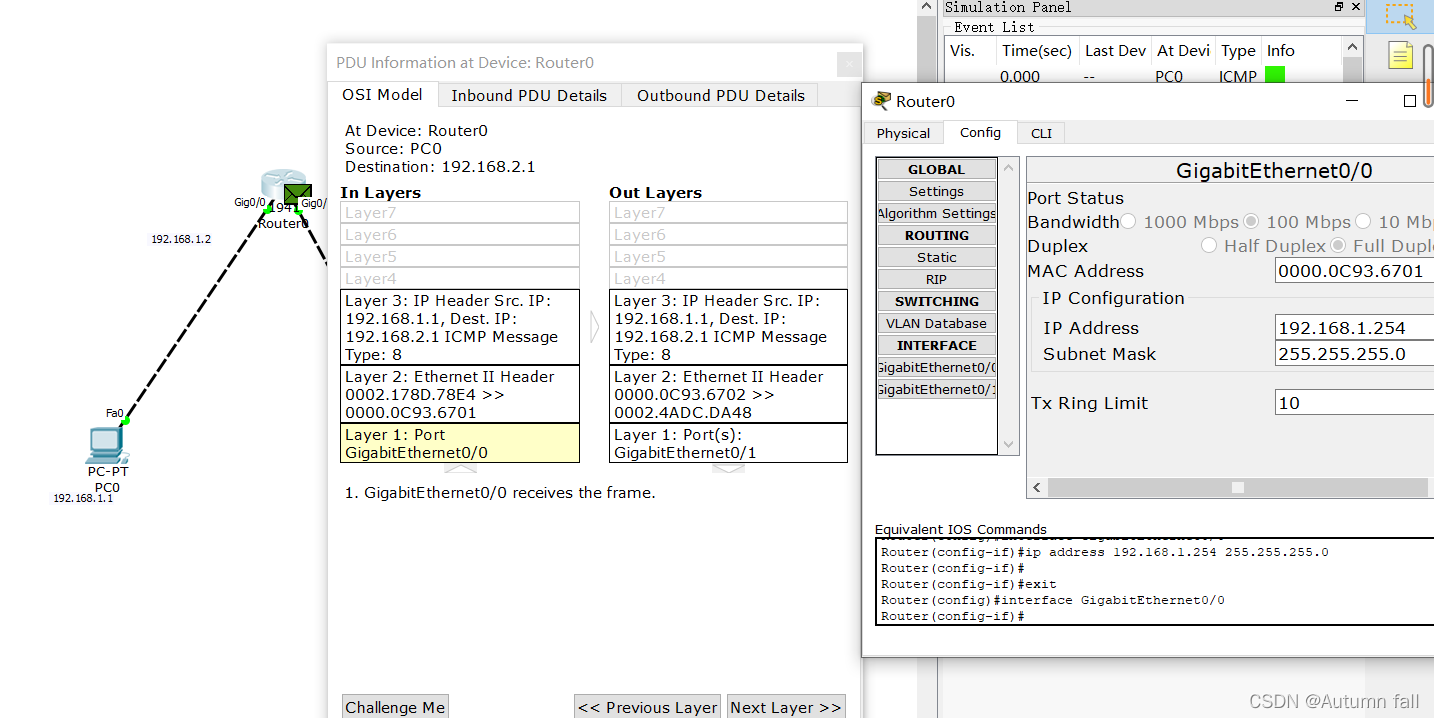Click the Router0 window title icon
This screenshot has height=718, width=1434.
(881, 101)
